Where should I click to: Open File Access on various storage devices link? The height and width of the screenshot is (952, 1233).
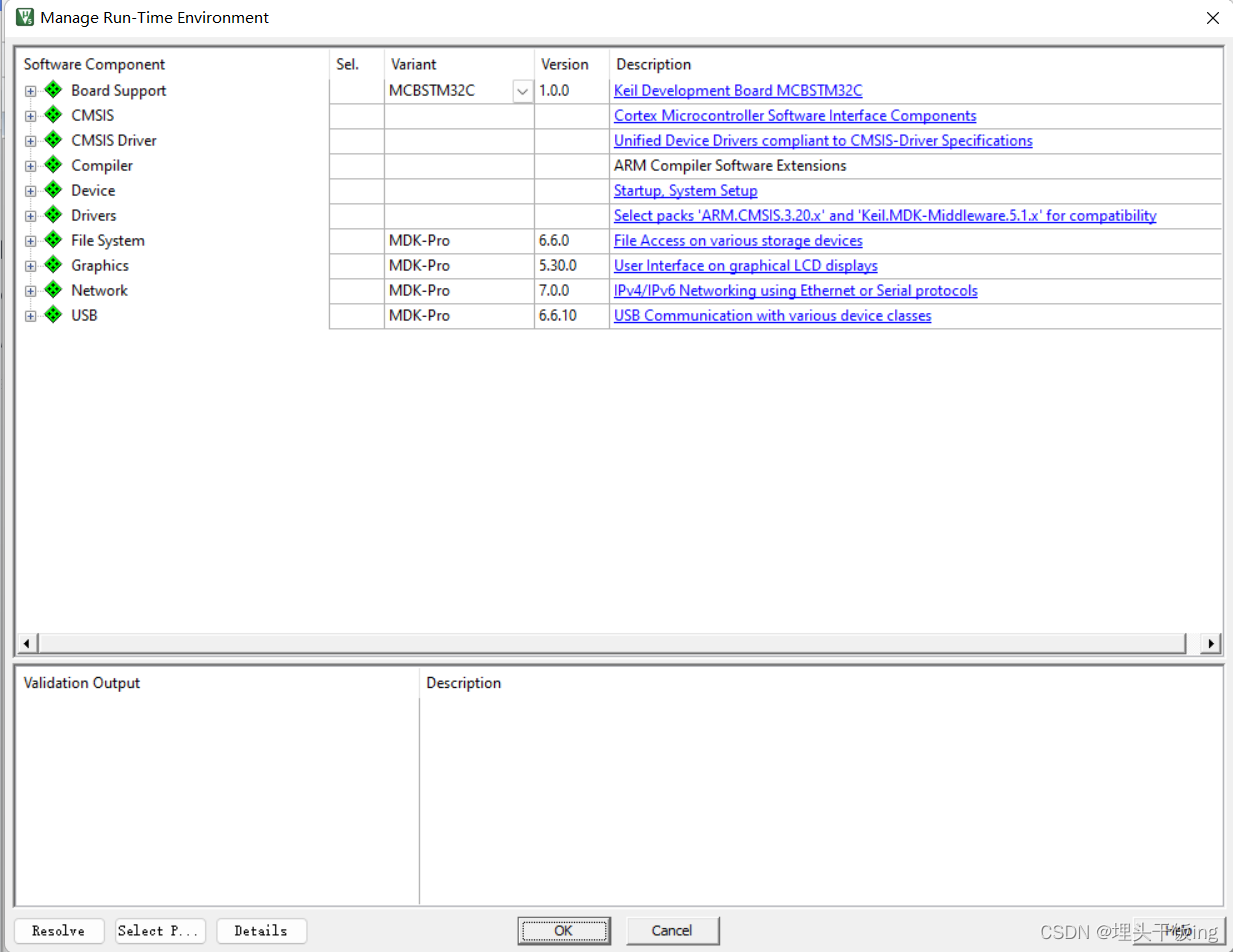[738, 240]
